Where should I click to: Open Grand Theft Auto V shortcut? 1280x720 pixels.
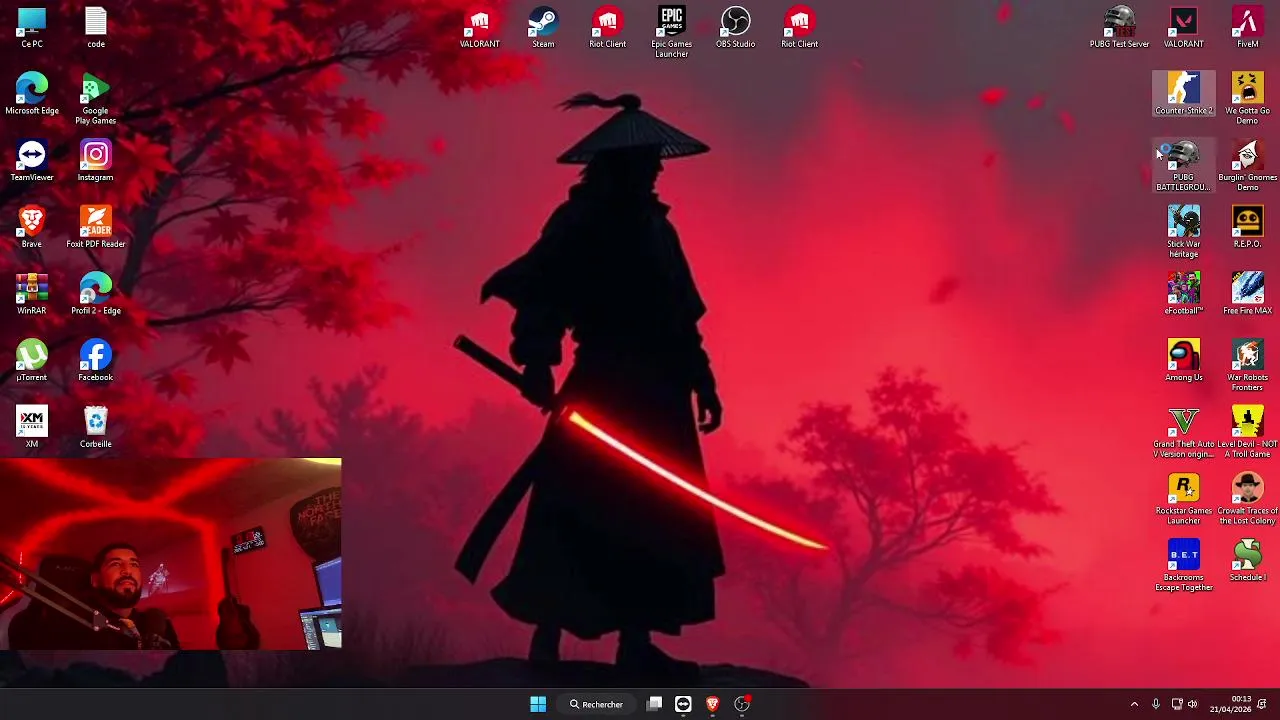(1184, 433)
